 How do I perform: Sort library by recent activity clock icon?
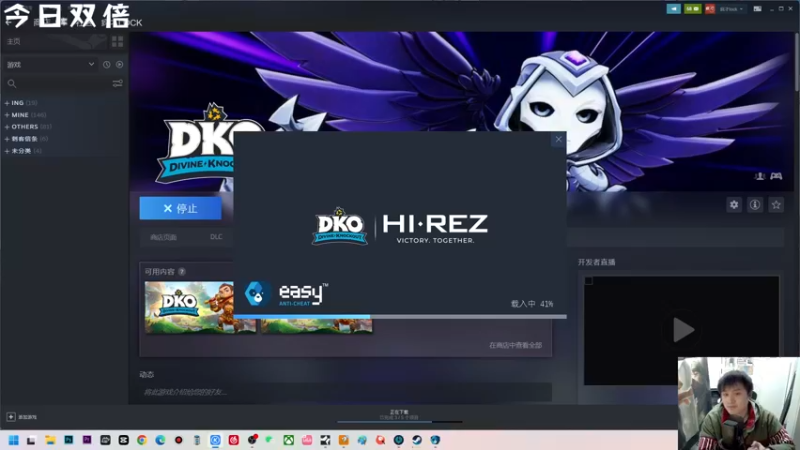coord(107,65)
